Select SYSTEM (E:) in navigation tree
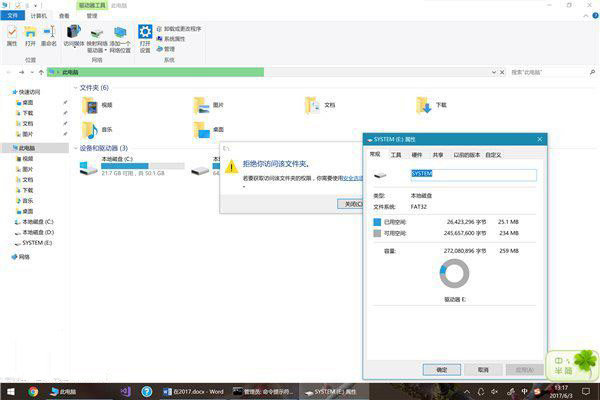600x400 pixels. click(38, 243)
